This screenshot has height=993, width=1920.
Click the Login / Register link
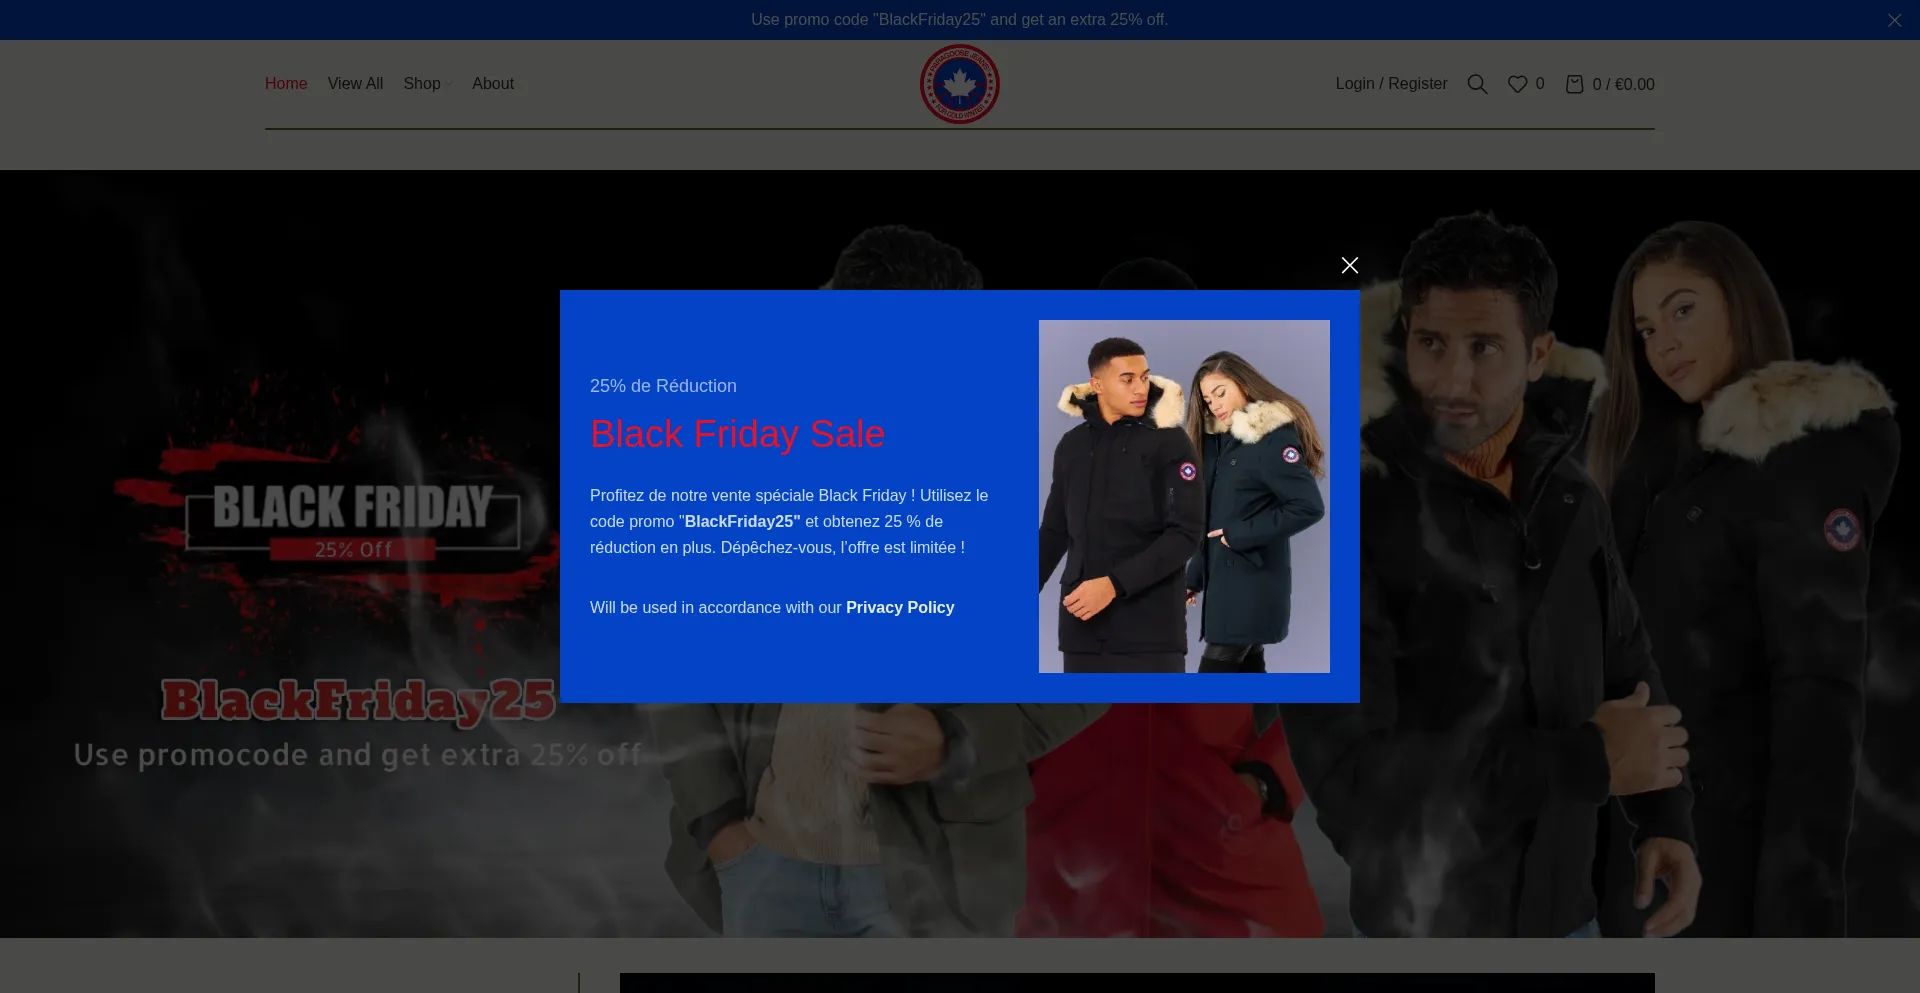coord(1391,84)
